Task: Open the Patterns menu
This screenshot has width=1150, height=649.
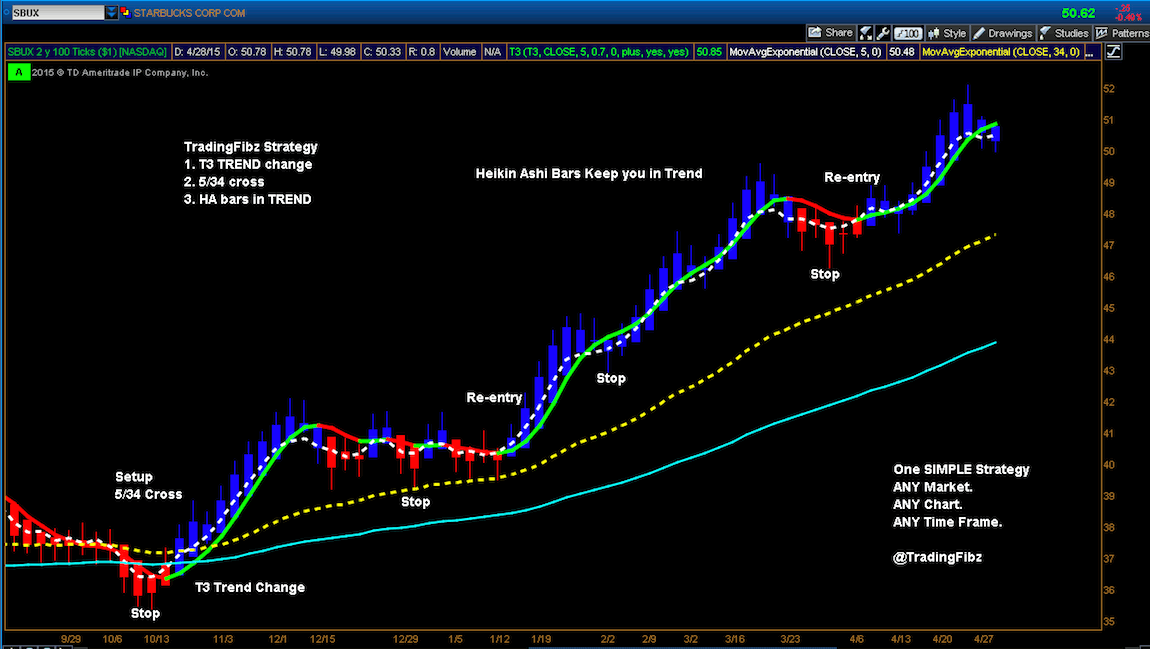Action: tap(1122, 33)
